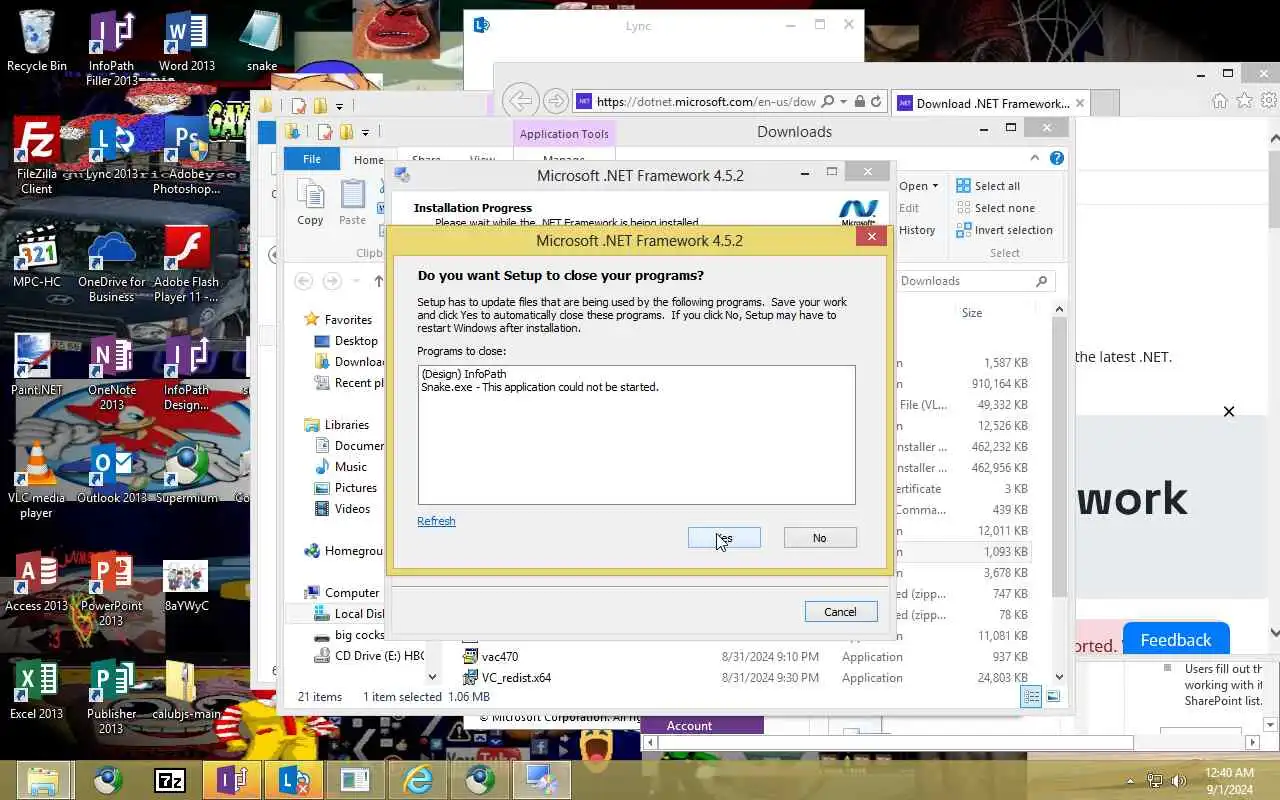Viewport: 1280px width, 800px height.
Task: Open the Explorer quick access toolbar dropdown arrow
Action: tap(365, 132)
